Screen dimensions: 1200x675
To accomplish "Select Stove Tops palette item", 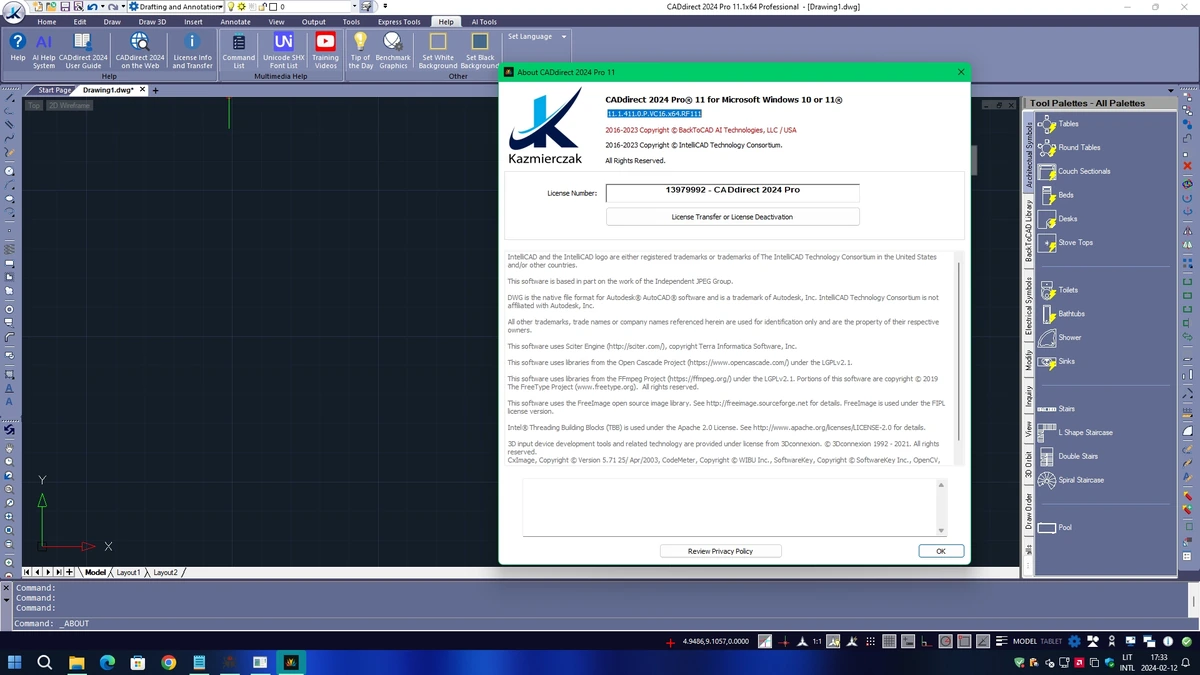I will tap(1065, 242).
